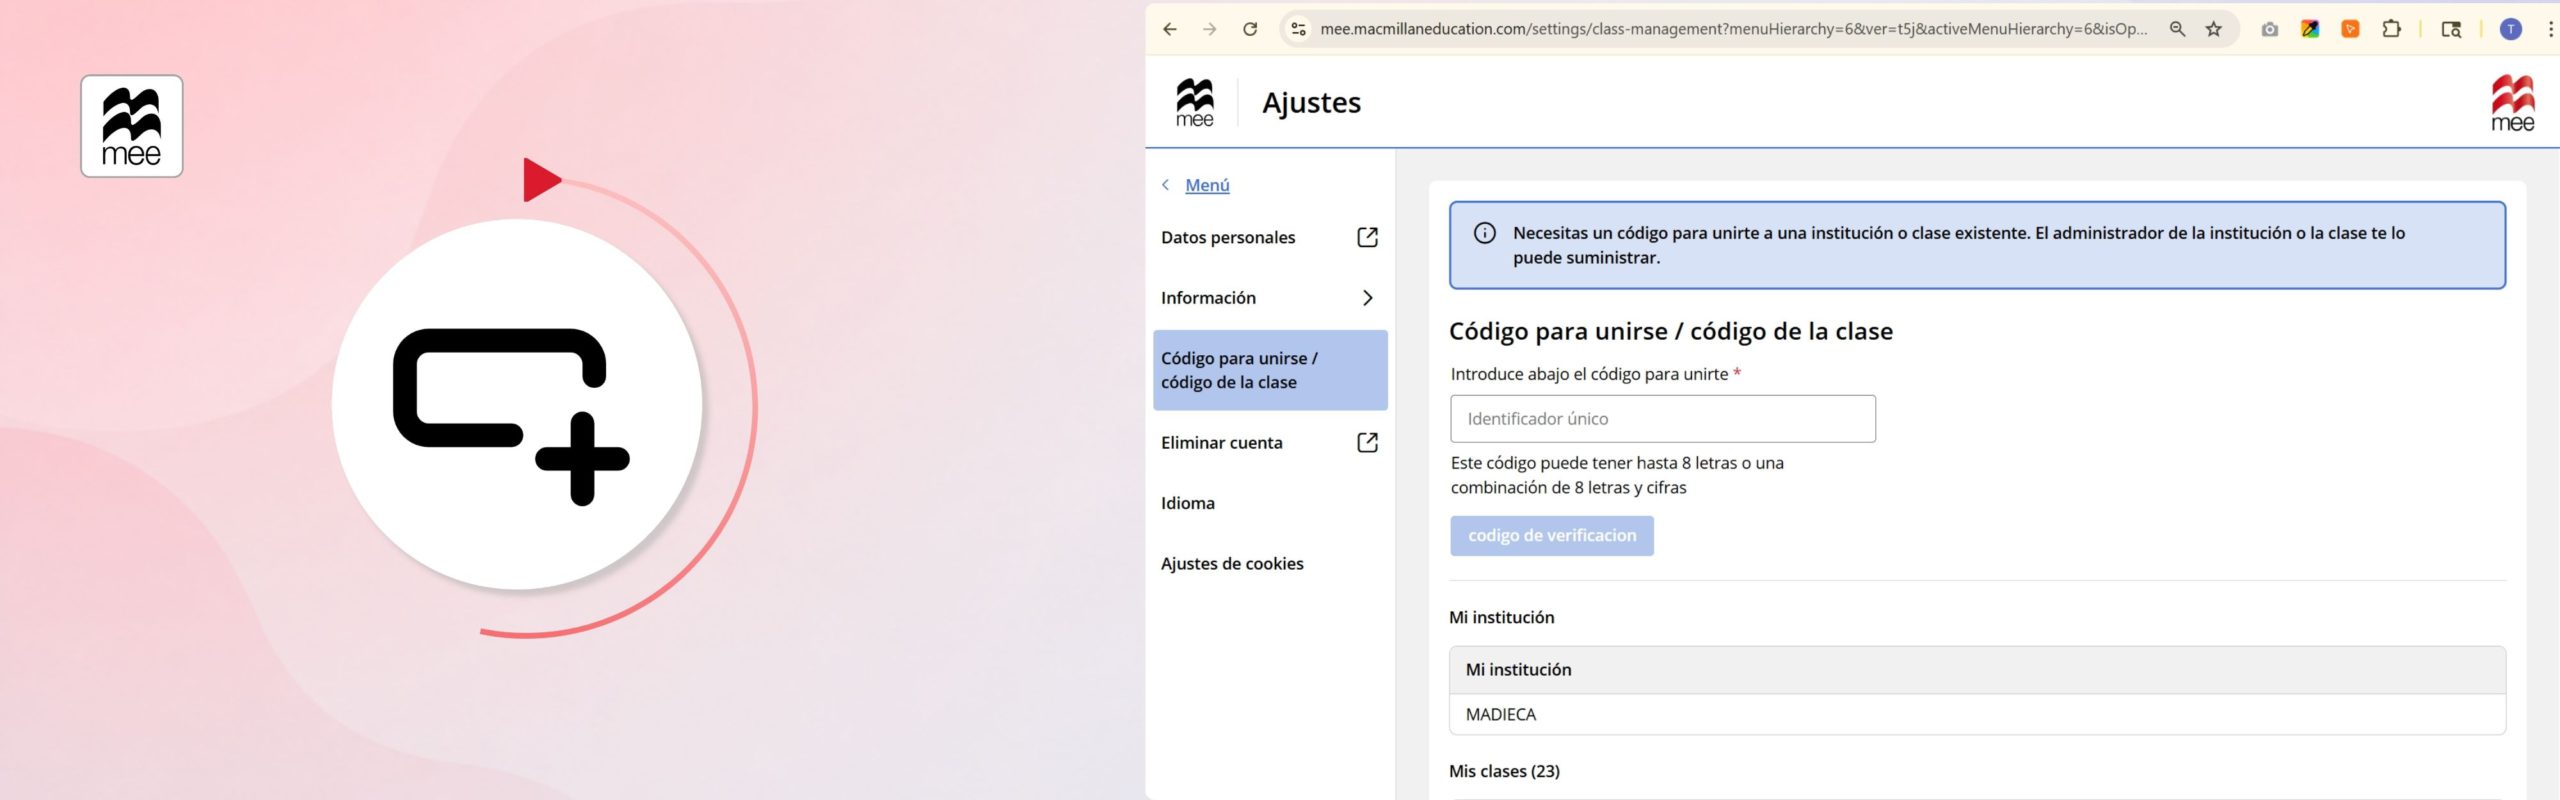Image resolution: width=2560 pixels, height=800 pixels.
Task: Click the back chevron beside Menú
Action: 1166,185
